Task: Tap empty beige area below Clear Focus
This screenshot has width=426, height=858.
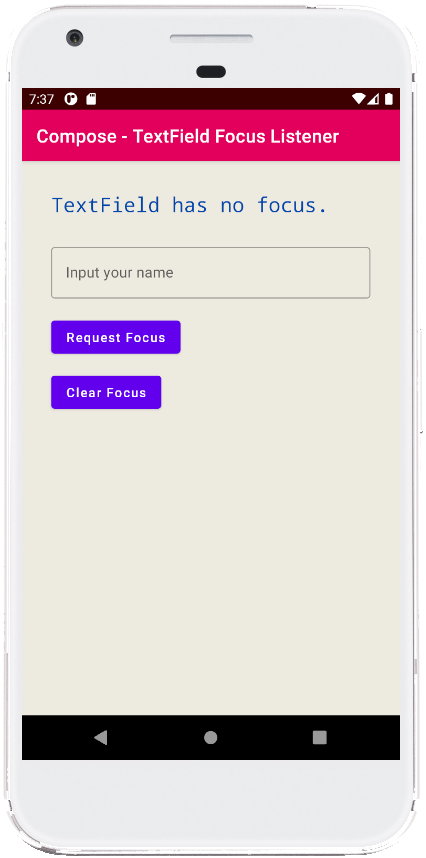Action: point(211,547)
